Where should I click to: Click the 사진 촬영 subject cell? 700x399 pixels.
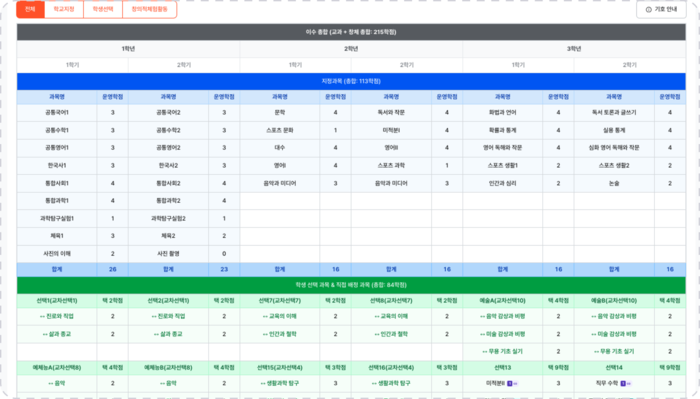point(168,254)
